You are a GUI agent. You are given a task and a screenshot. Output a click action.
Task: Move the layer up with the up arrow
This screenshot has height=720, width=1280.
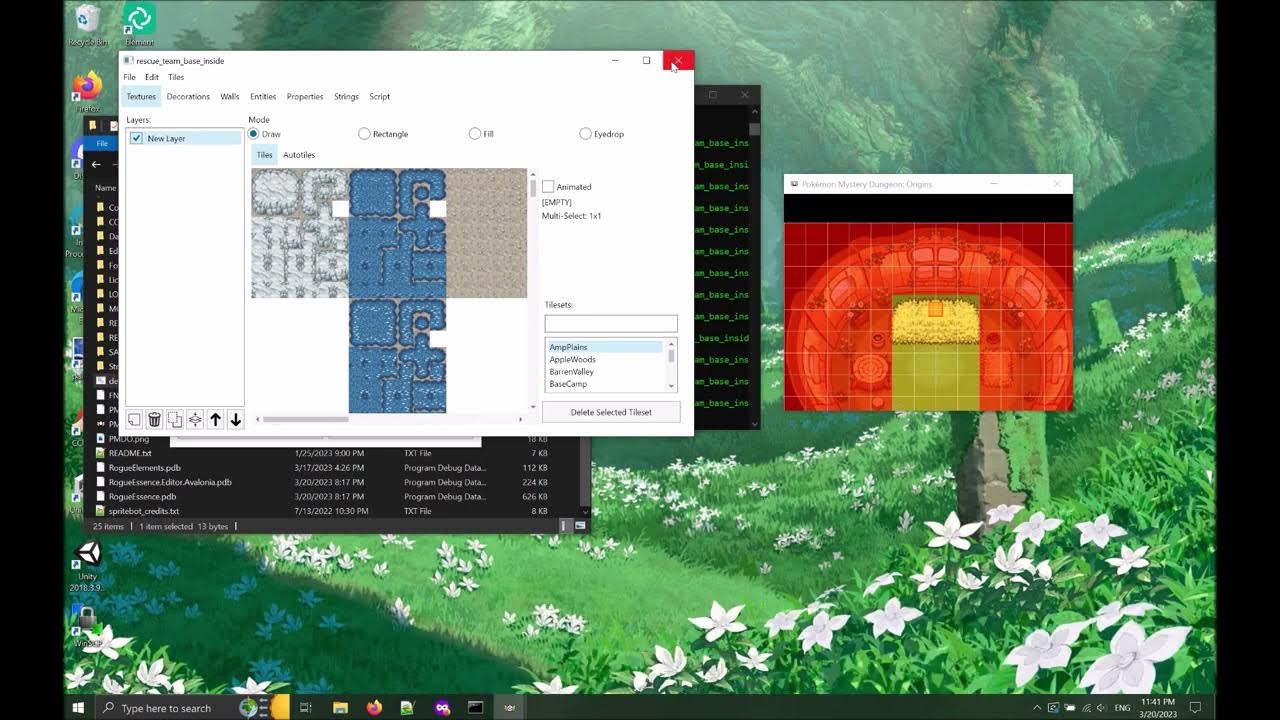[215, 420]
